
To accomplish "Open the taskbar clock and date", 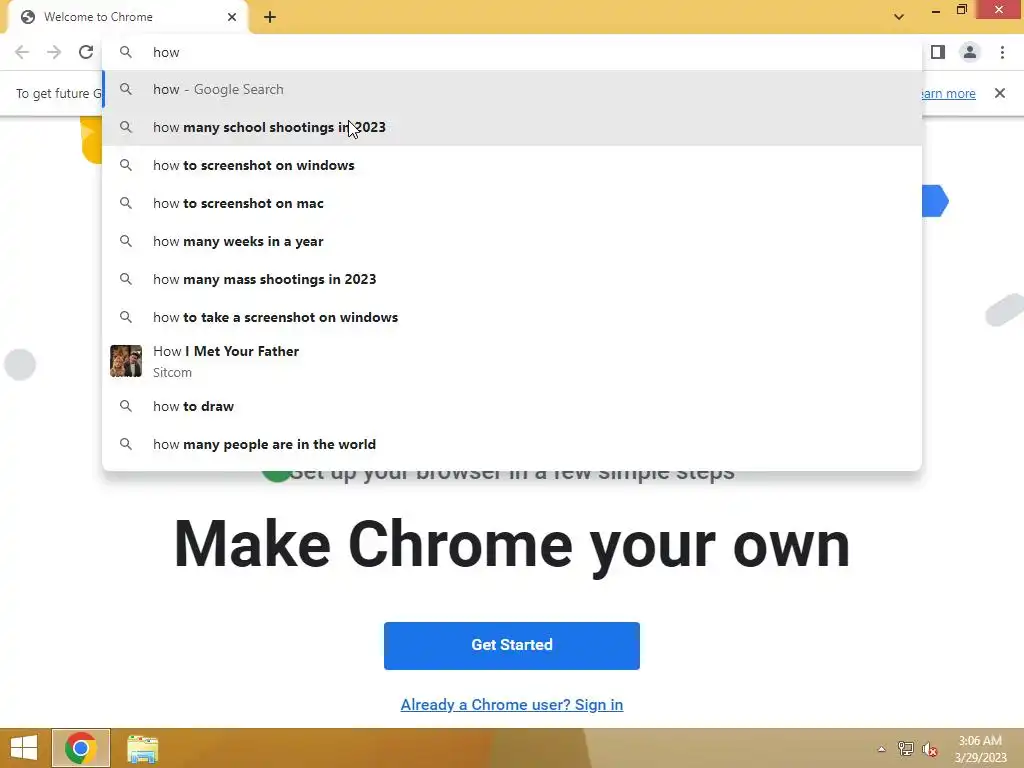I will (980, 749).
